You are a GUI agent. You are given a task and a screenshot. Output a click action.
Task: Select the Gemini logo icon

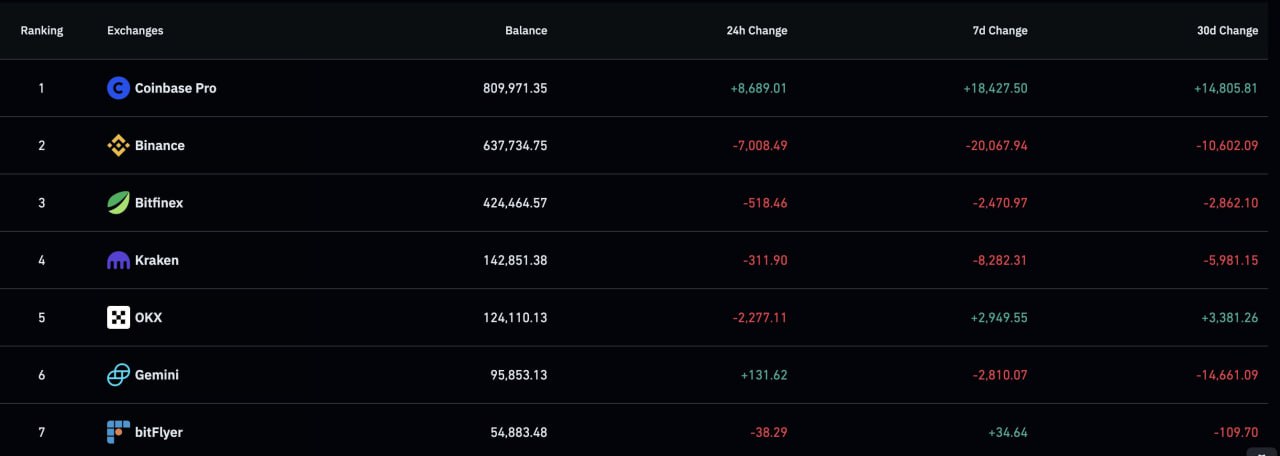pos(118,375)
